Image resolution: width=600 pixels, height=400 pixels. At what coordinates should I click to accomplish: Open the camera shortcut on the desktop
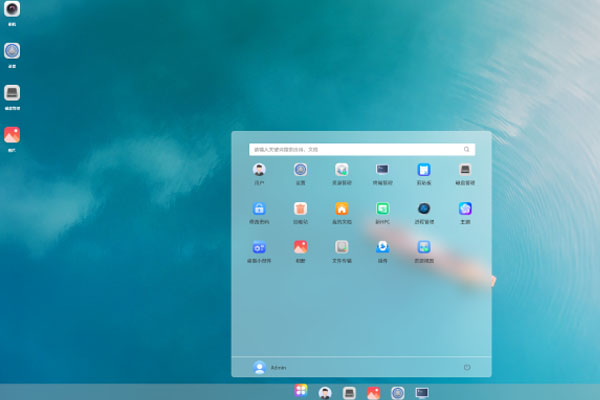(12, 9)
